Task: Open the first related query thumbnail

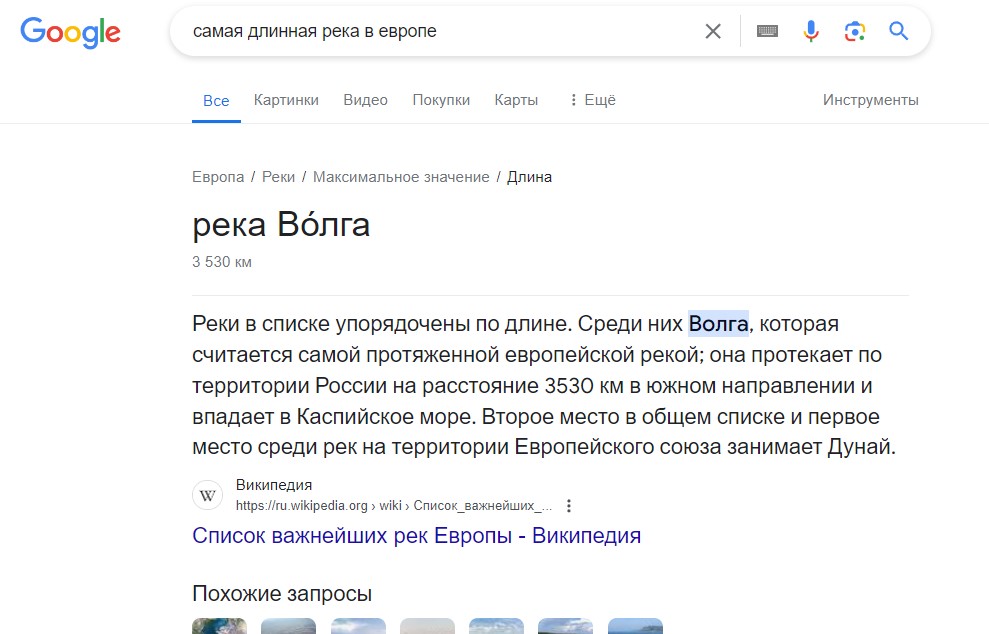Action: pyautogui.click(x=219, y=626)
